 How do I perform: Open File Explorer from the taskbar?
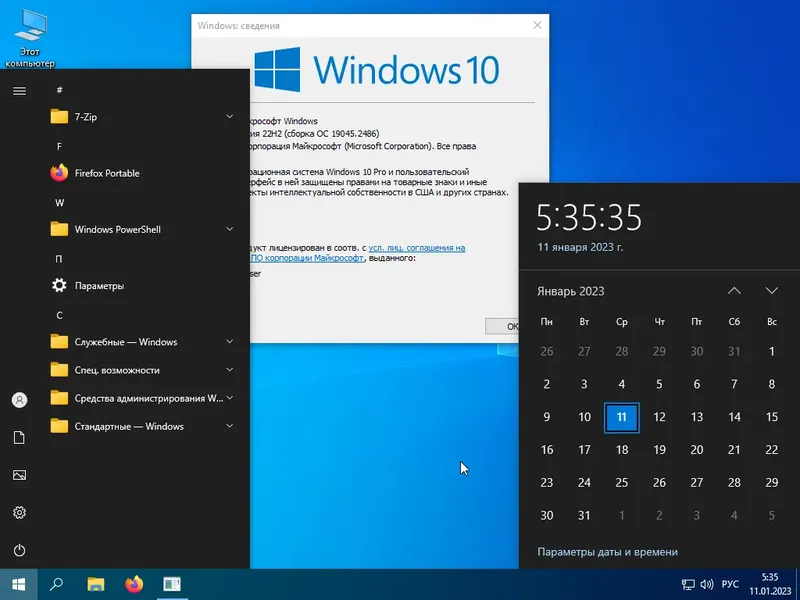coord(95,584)
